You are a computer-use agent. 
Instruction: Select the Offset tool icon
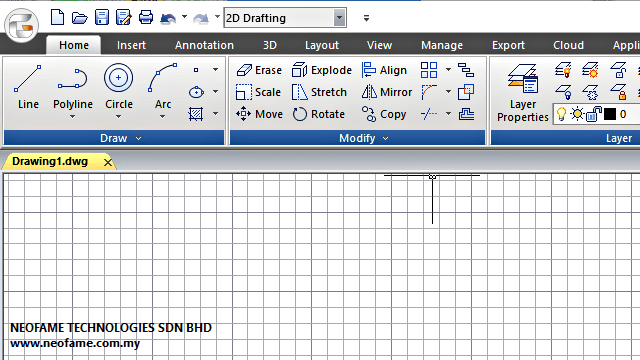[466, 114]
